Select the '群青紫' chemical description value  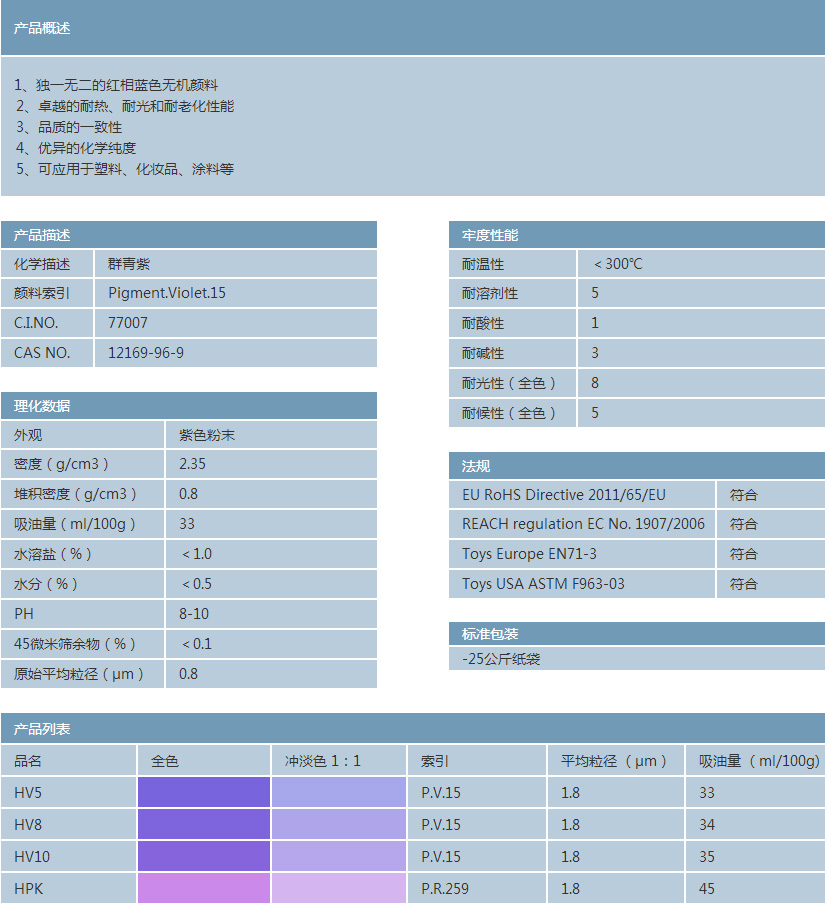pos(129,264)
